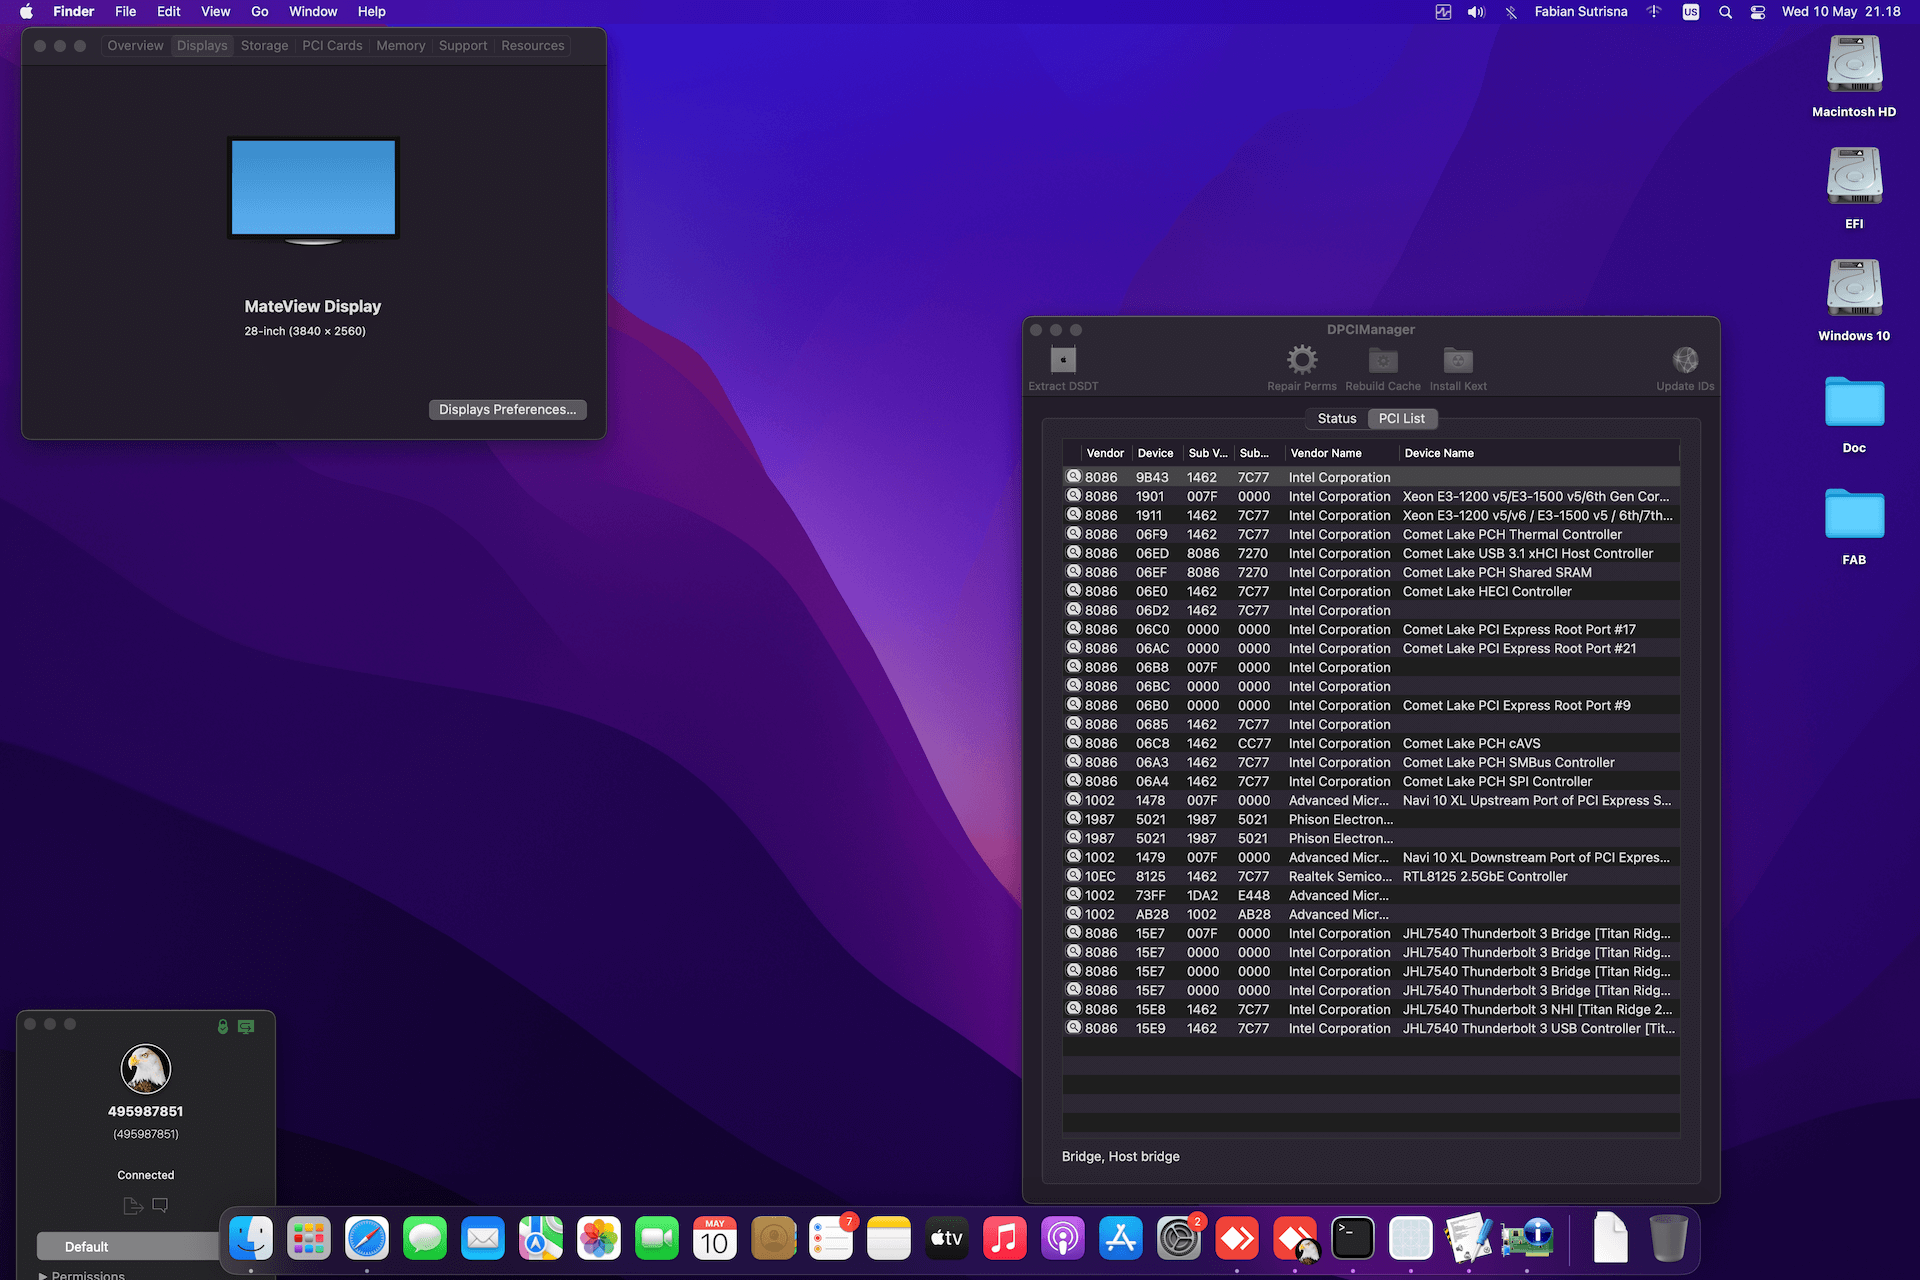Open Launchpad in the Dock
Screen dimensions: 1920x1280
(x=309, y=1239)
